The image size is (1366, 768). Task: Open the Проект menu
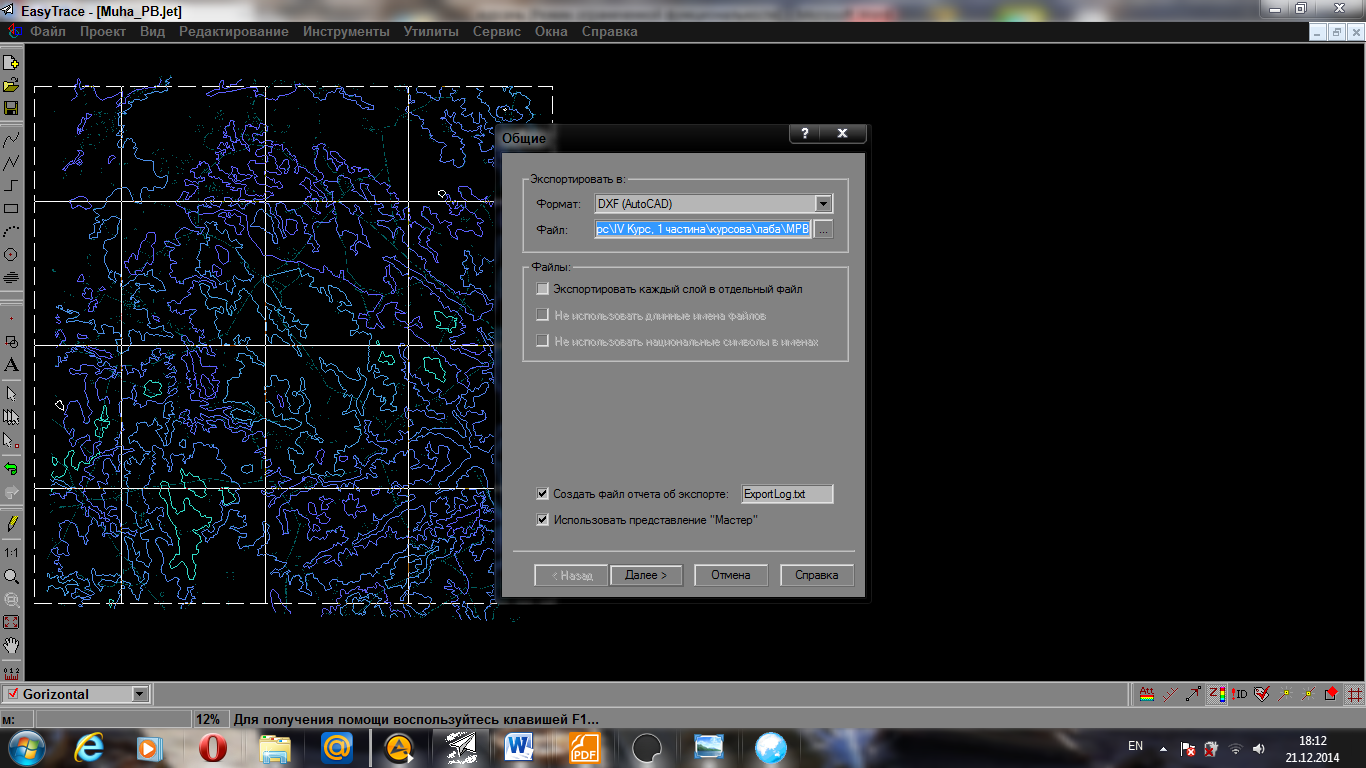103,31
